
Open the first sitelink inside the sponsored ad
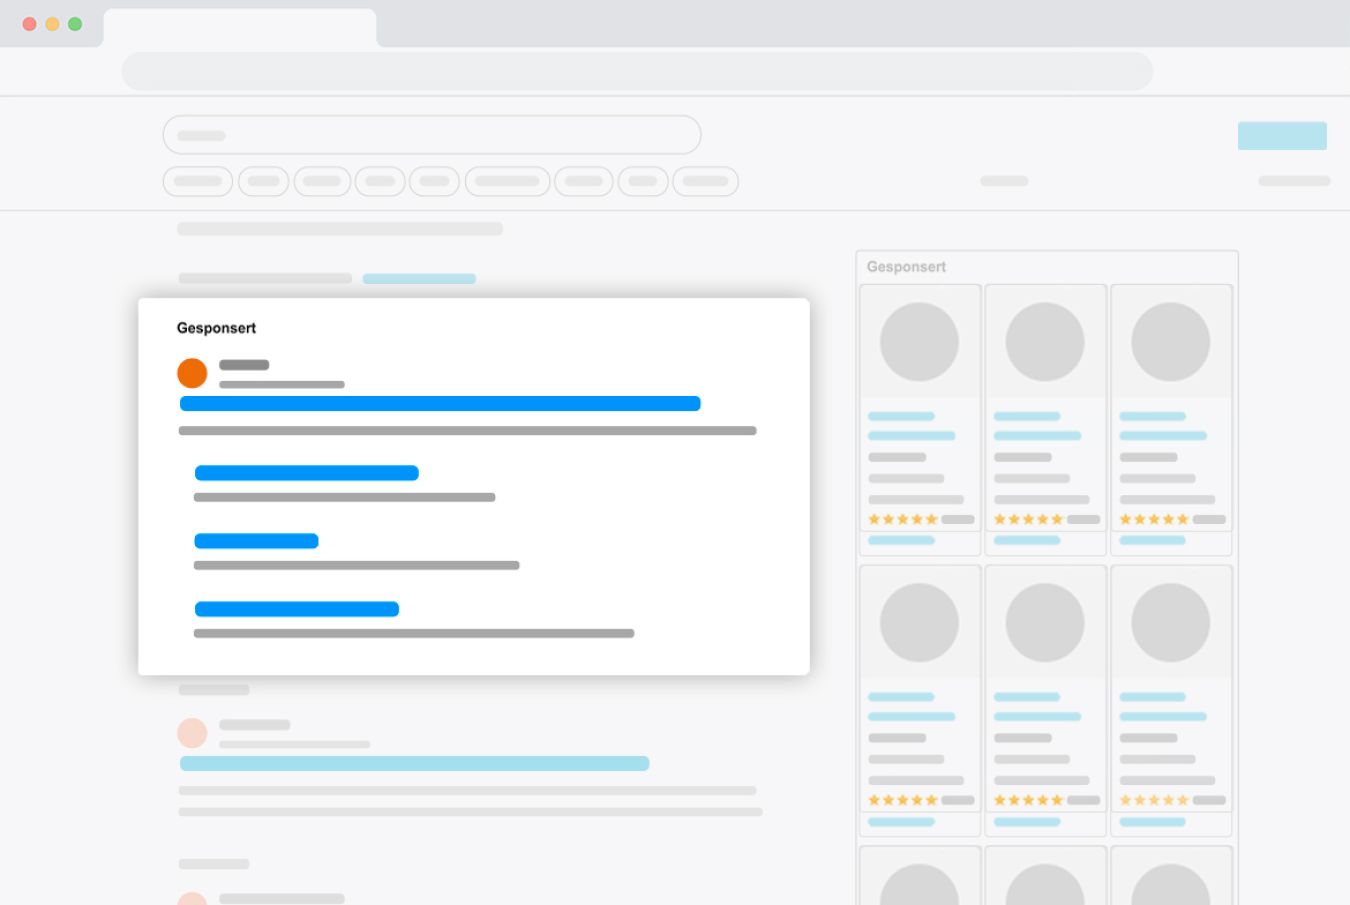307,472
